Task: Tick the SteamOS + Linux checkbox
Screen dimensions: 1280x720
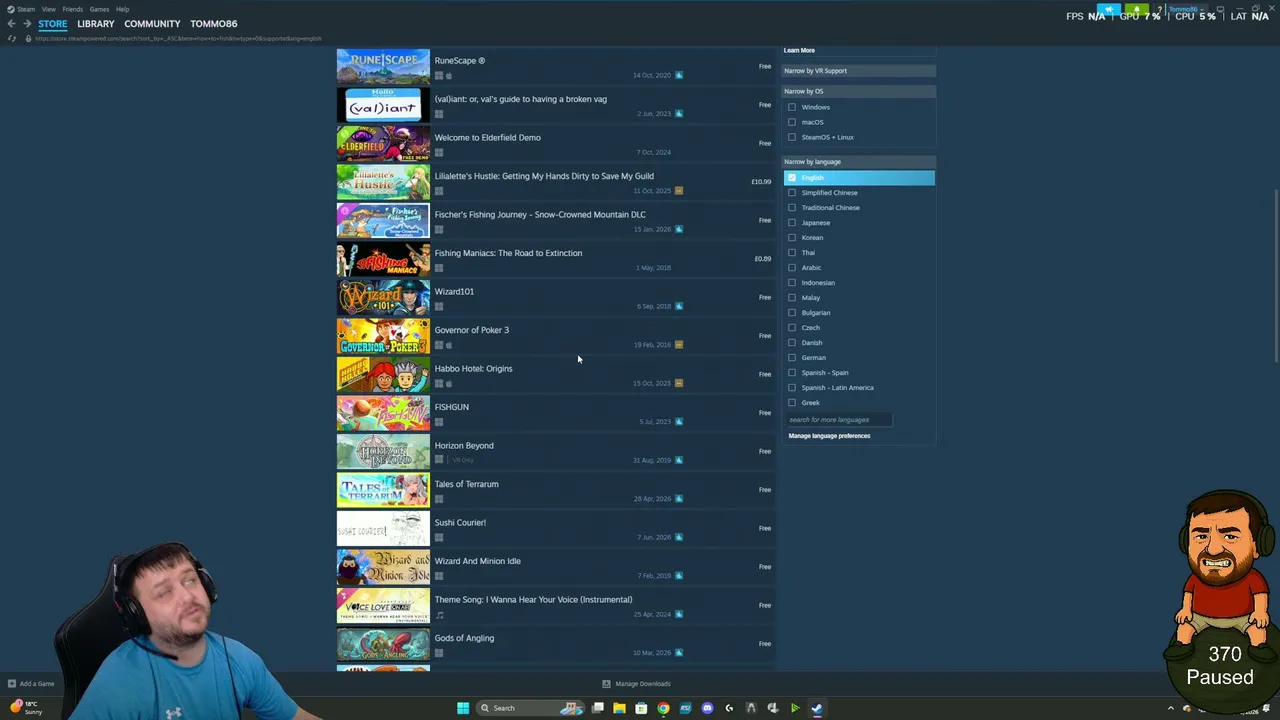Action: [792, 137]
